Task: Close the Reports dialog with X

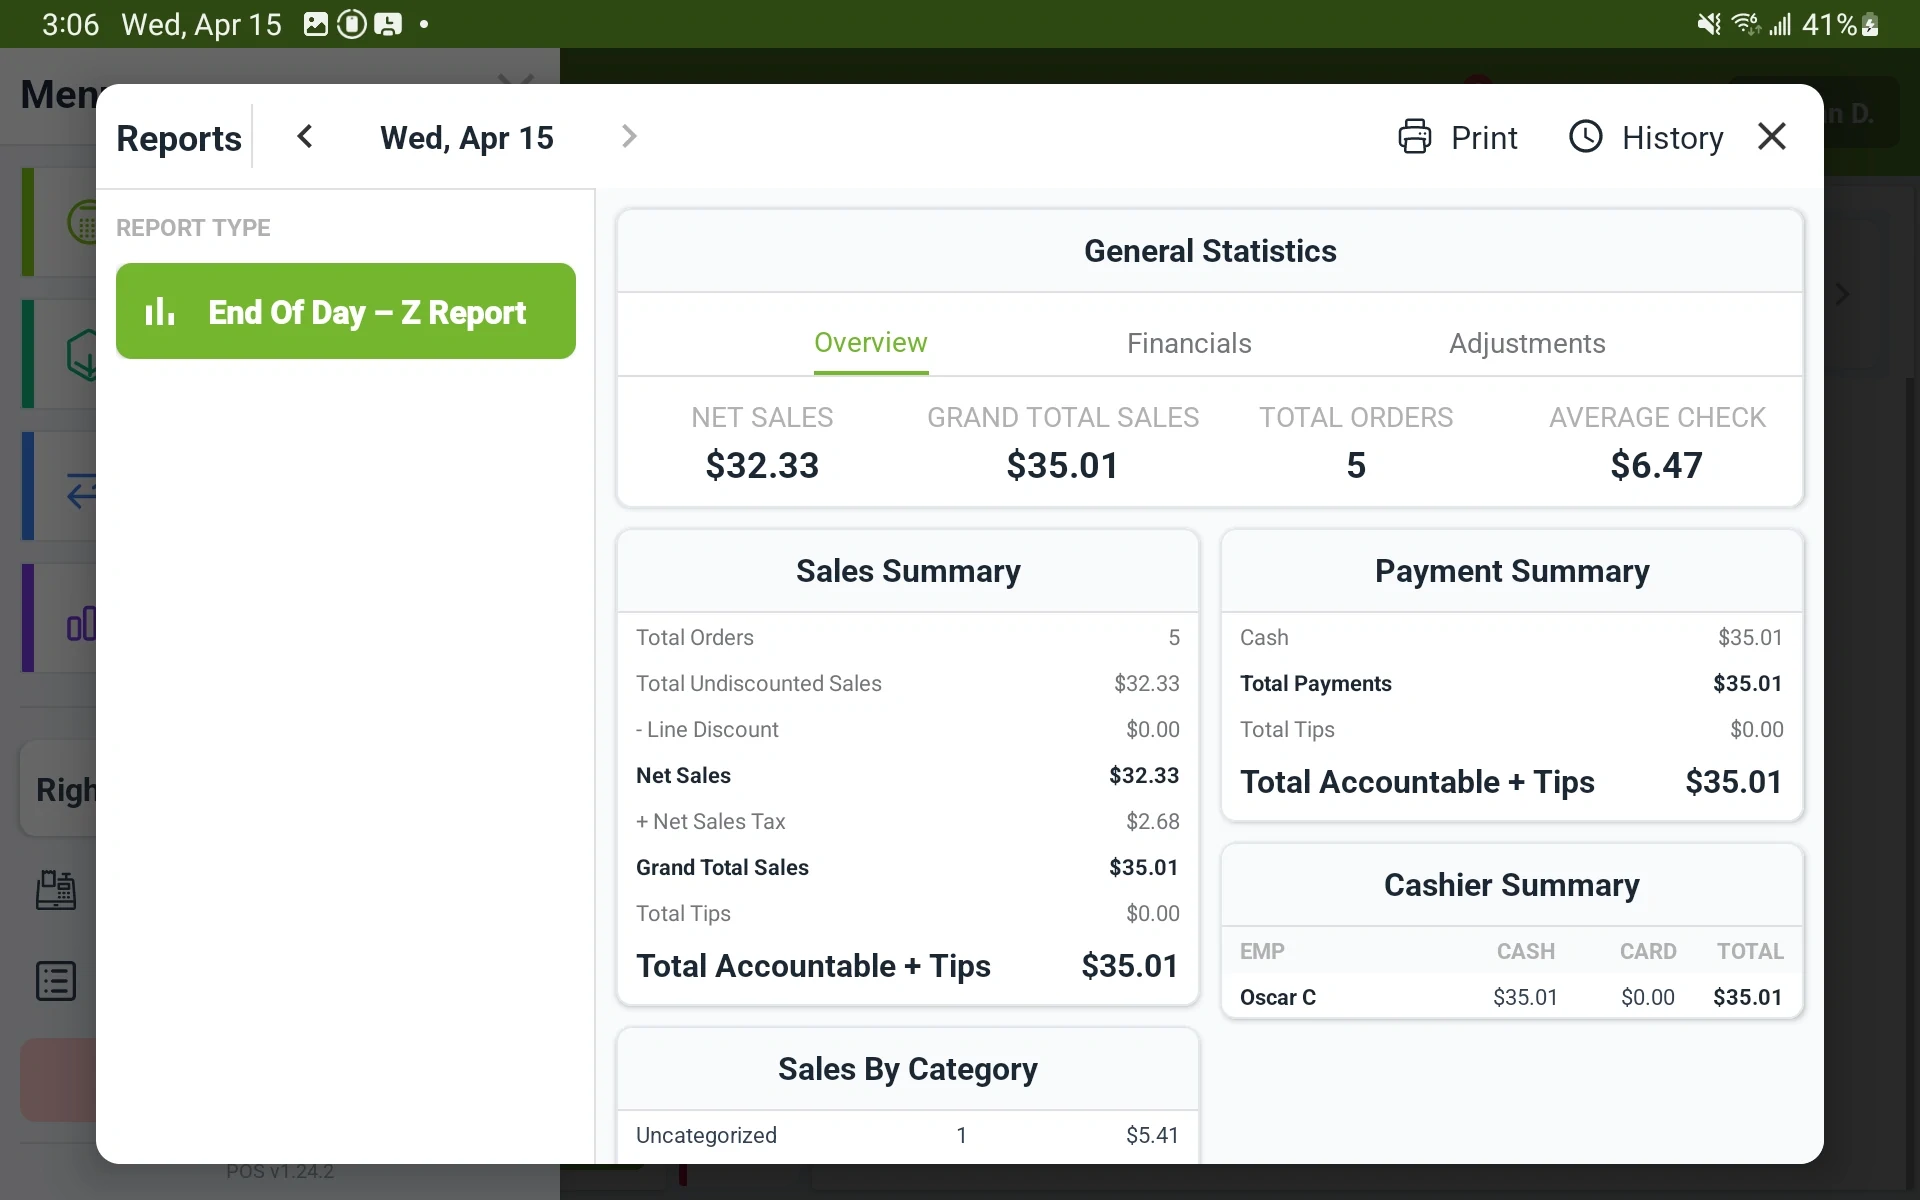Action: point(1771,137)
